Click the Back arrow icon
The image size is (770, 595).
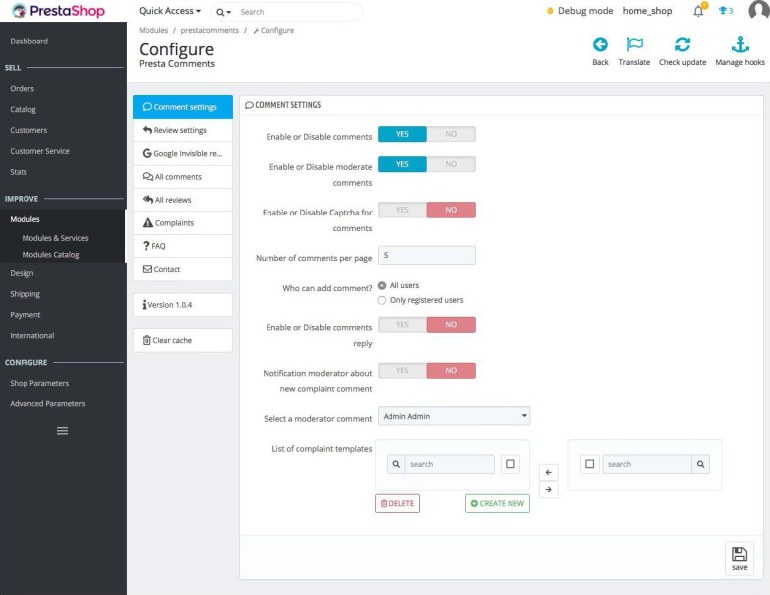click(600, 45)
